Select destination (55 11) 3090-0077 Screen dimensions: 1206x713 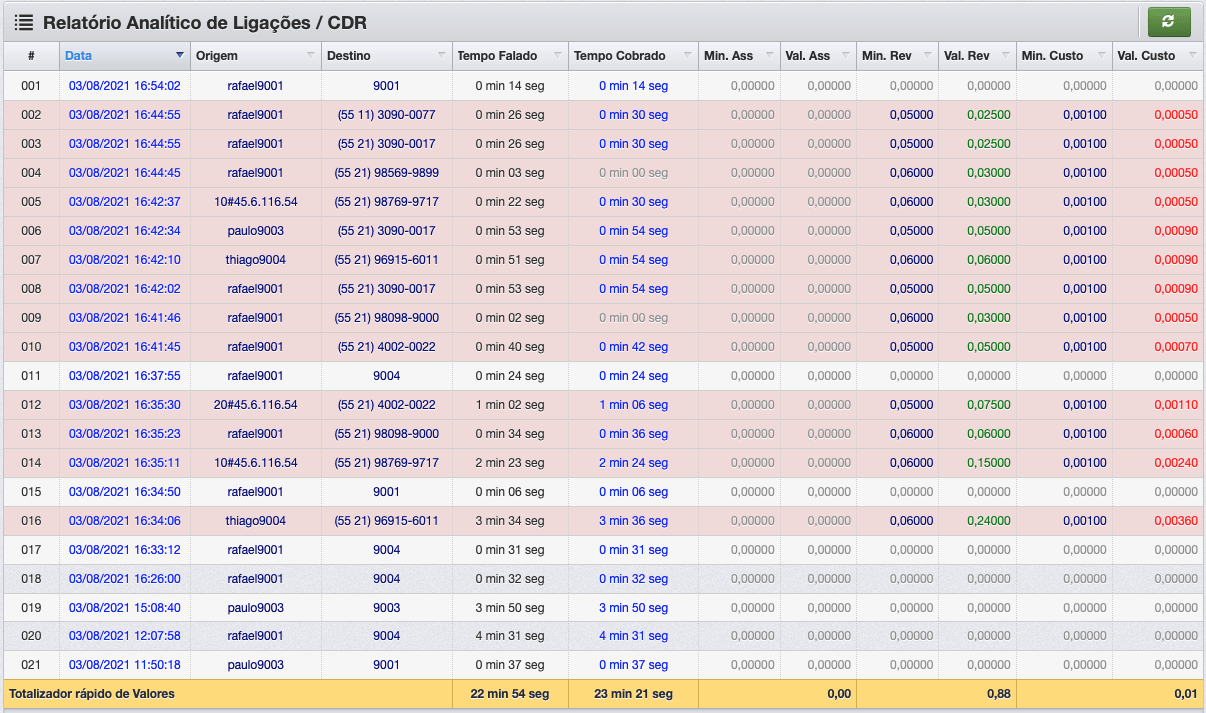click(x=386, y=115)
